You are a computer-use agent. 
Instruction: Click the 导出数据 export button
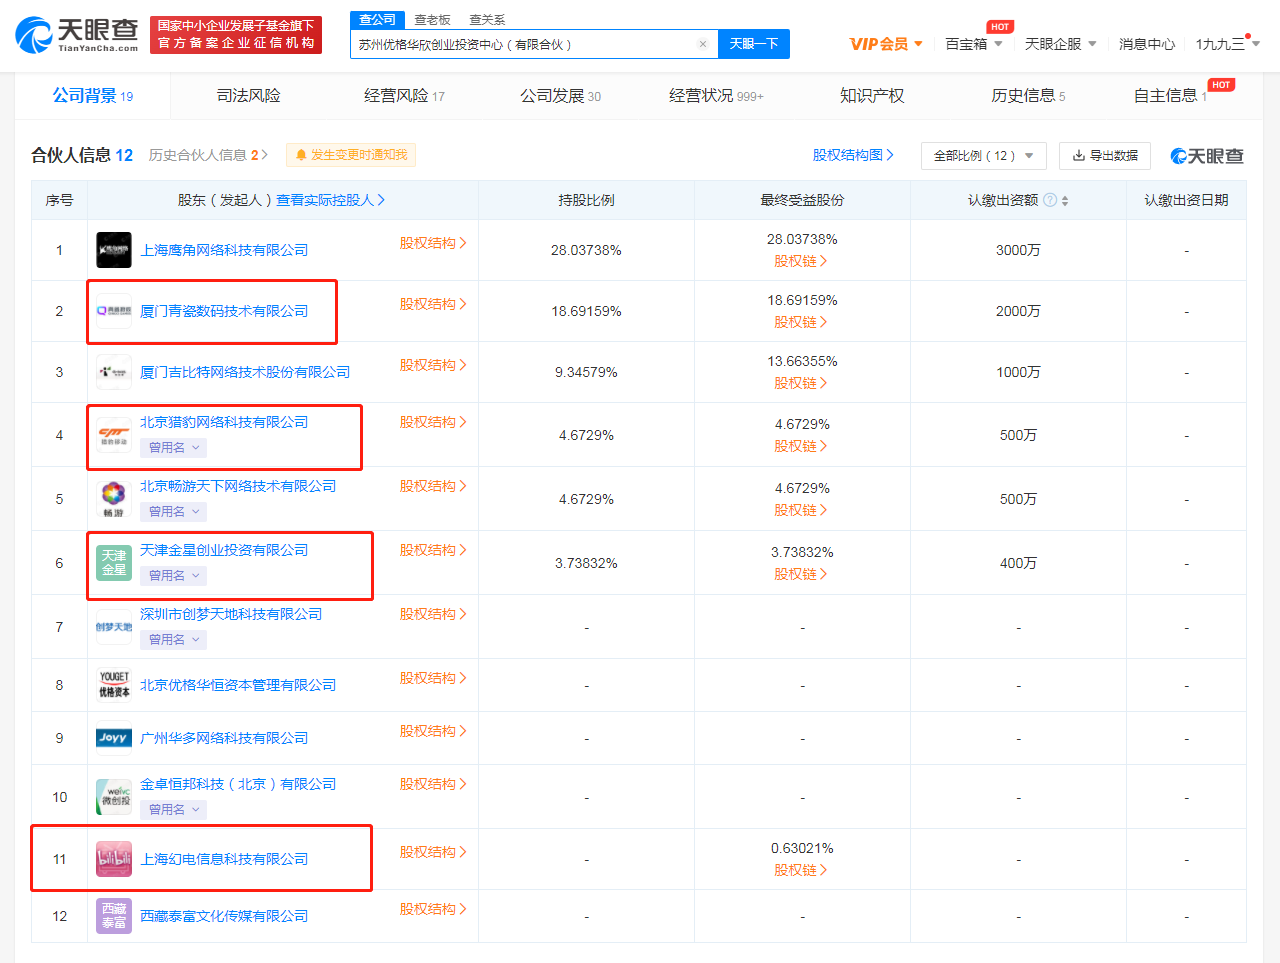click(x=1105, y=156)
